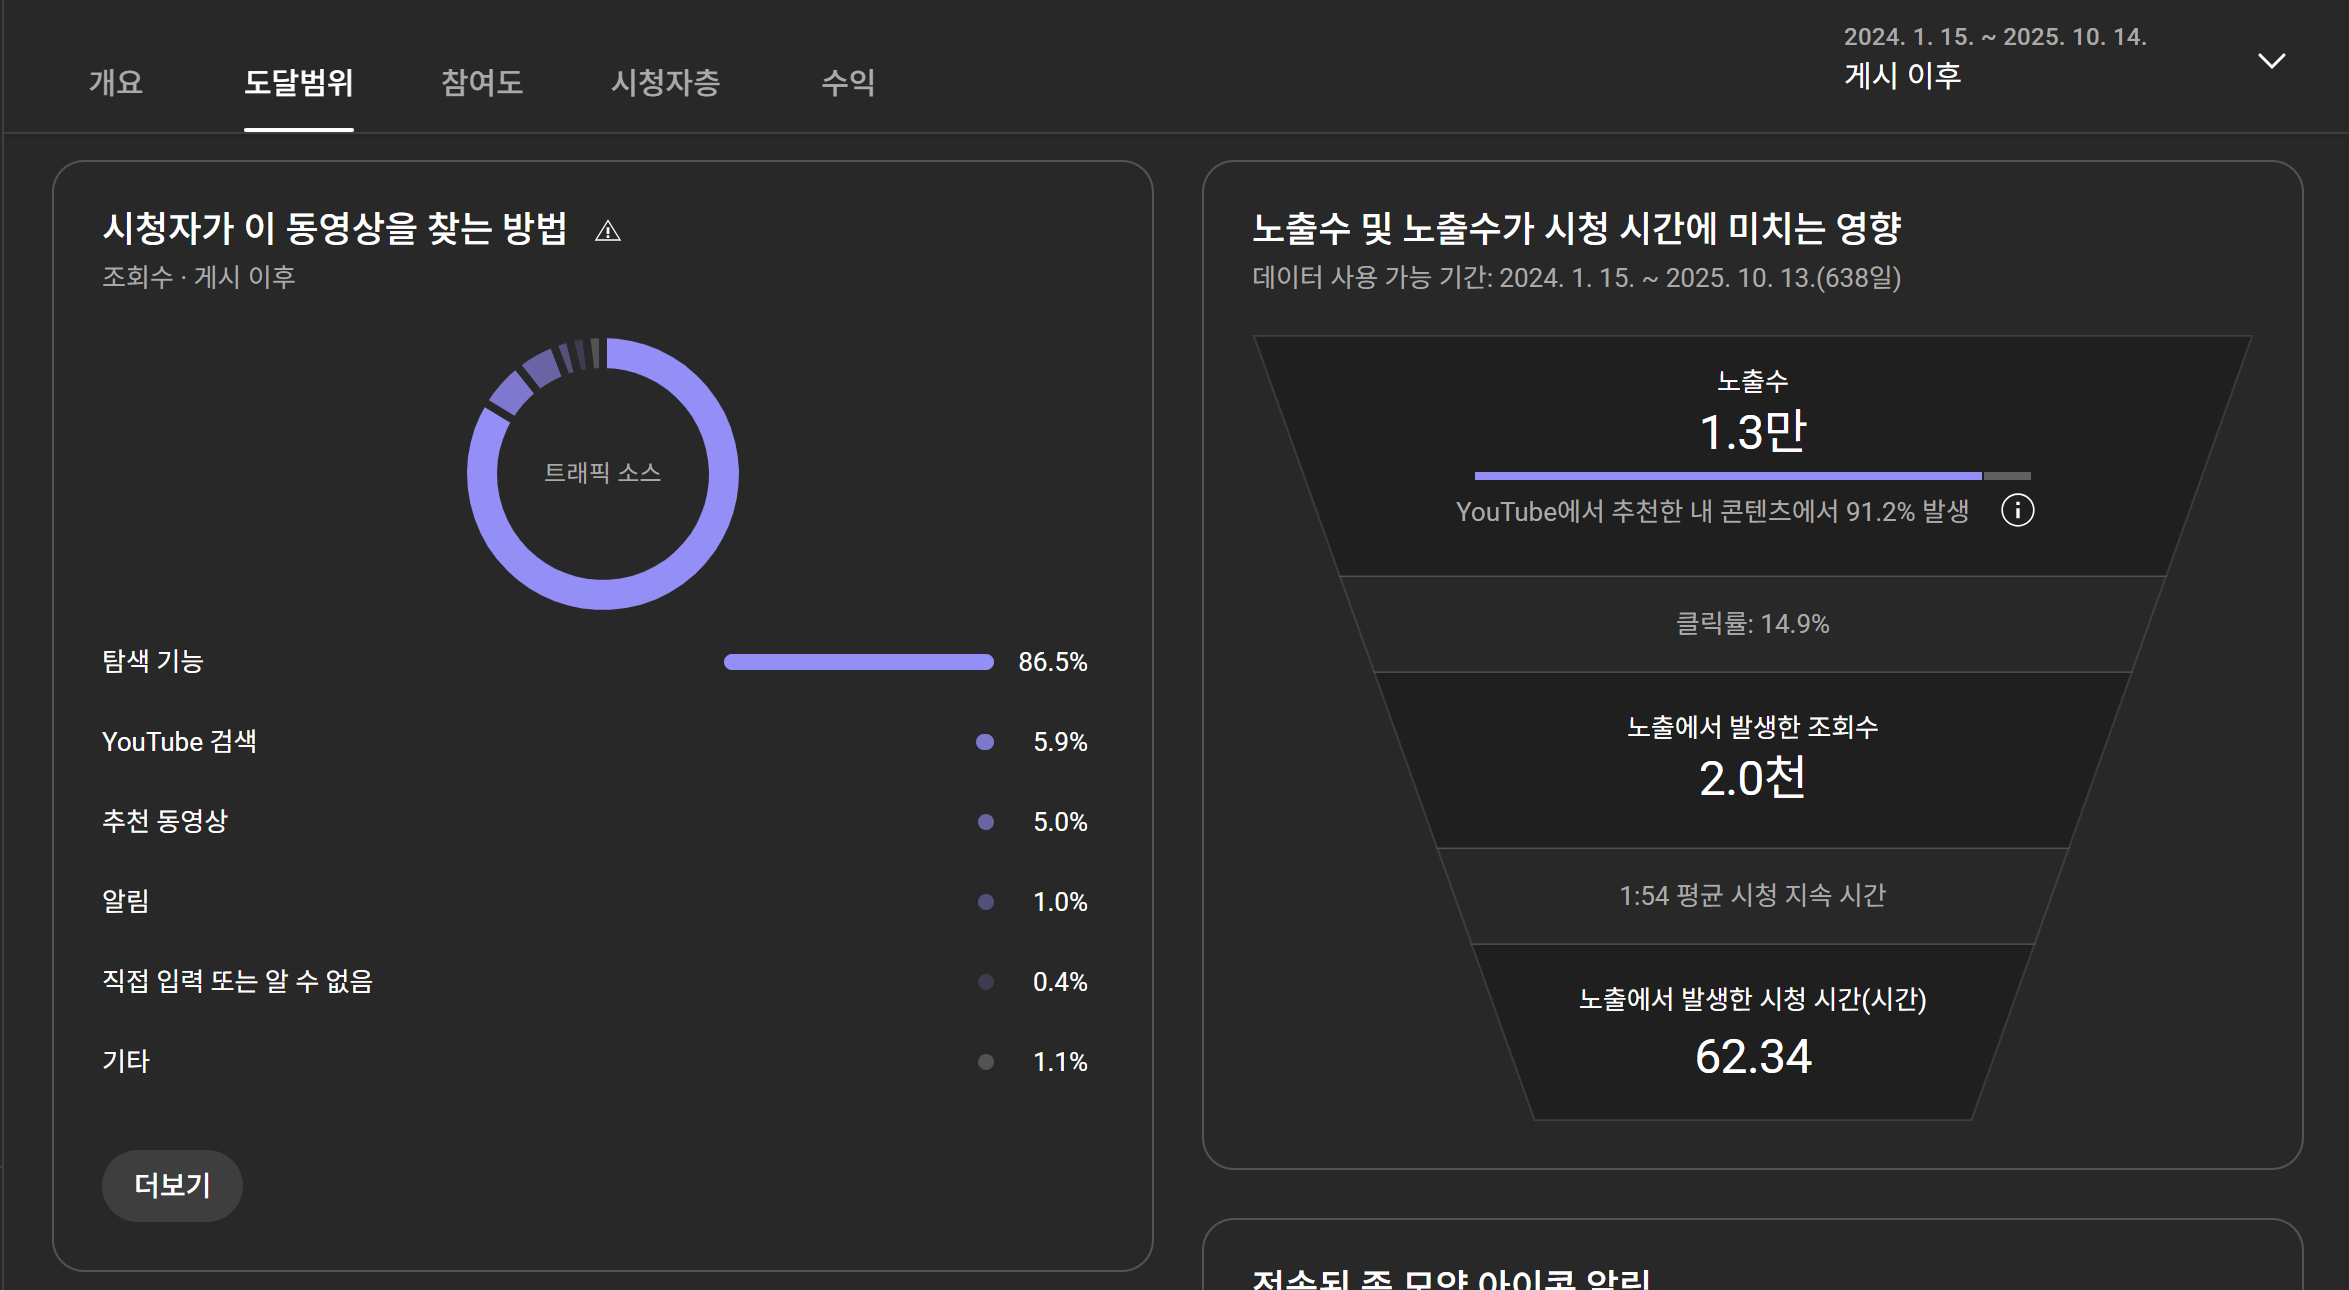Click the impressions purple bar under 1.3만
The height and width of the screenshot is (1290, 2349).
pos(1727,476)
